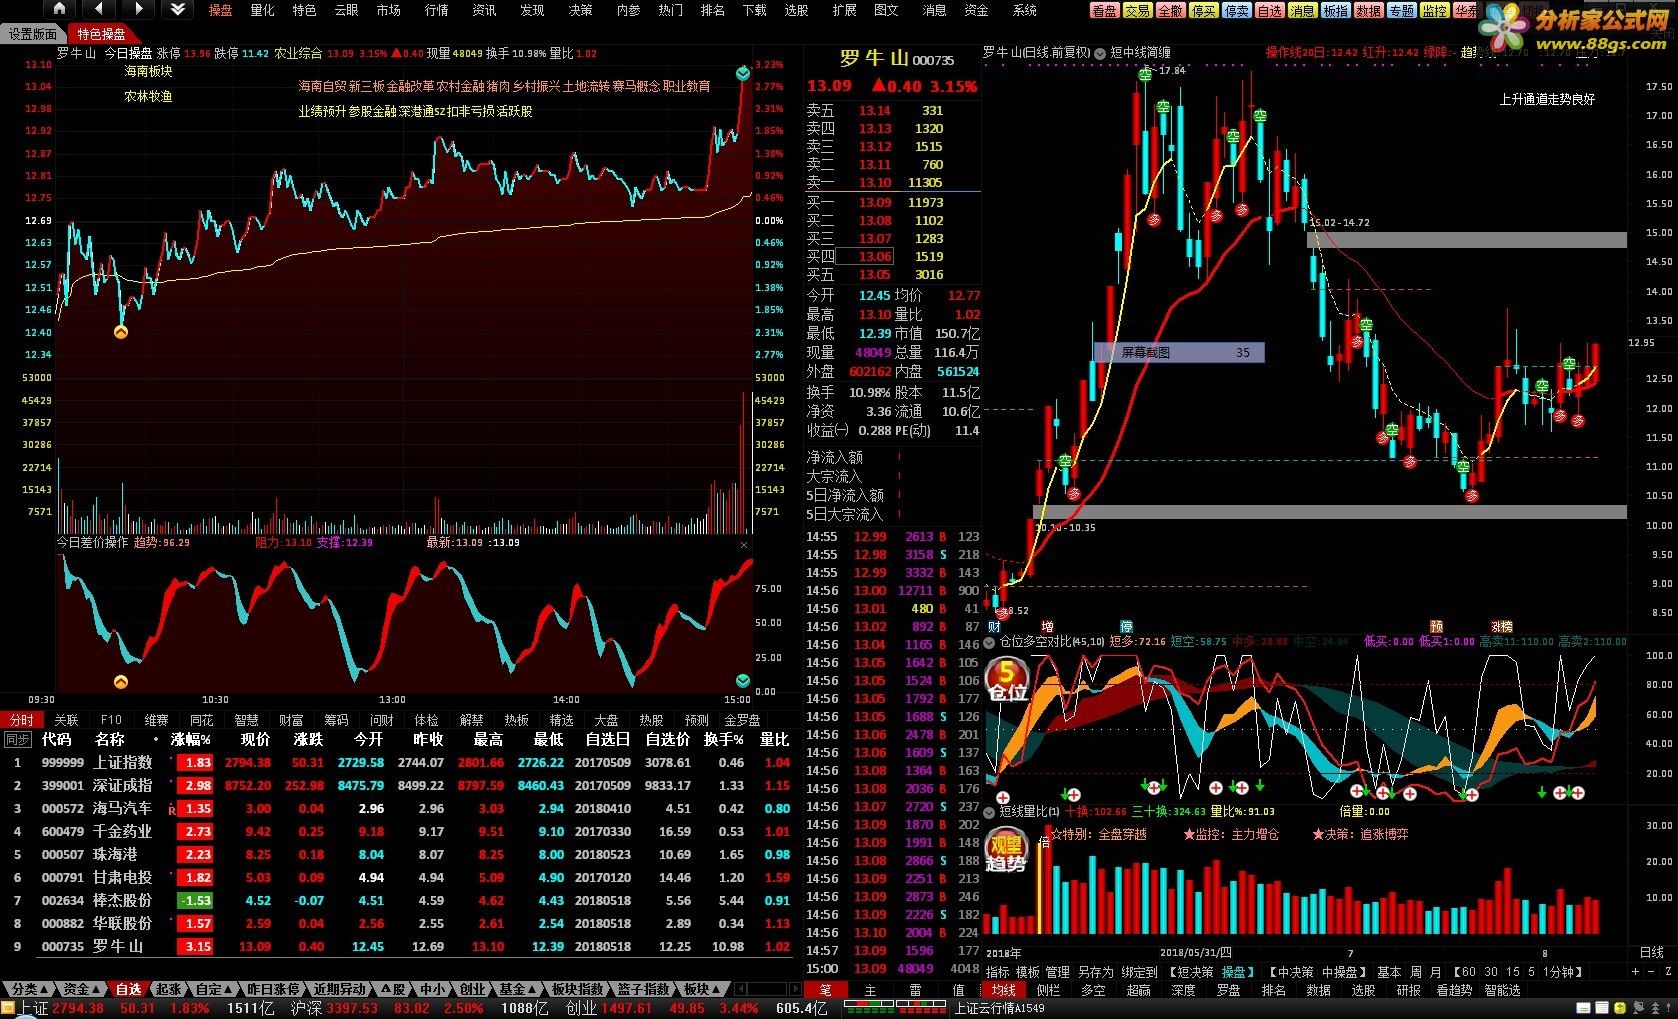Open 仓位多空对比 indicator dropdown
1678x1019 pixels.
[x=990, y=642]
